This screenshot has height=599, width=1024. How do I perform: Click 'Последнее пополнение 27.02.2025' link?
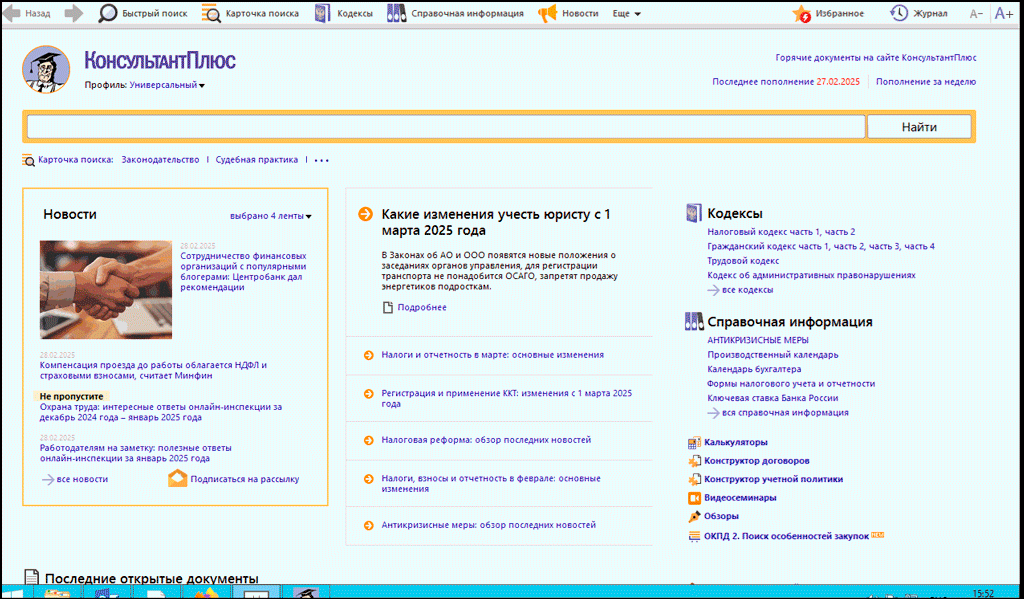coord(786,82)
